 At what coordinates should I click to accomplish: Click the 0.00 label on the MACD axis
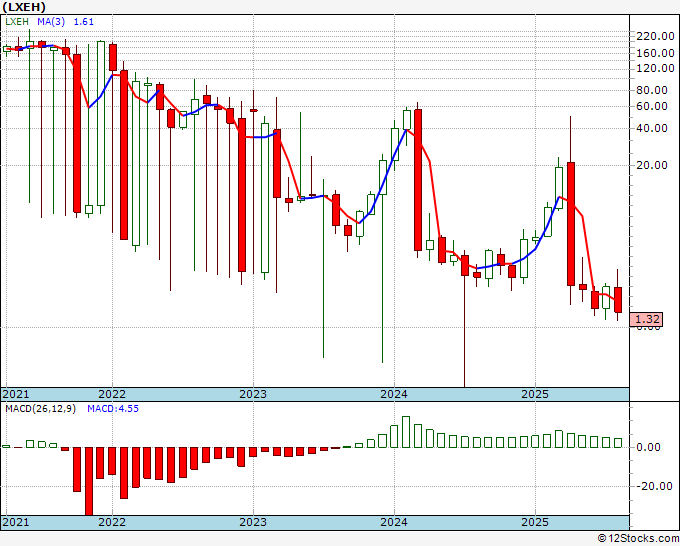coord(648,448)
